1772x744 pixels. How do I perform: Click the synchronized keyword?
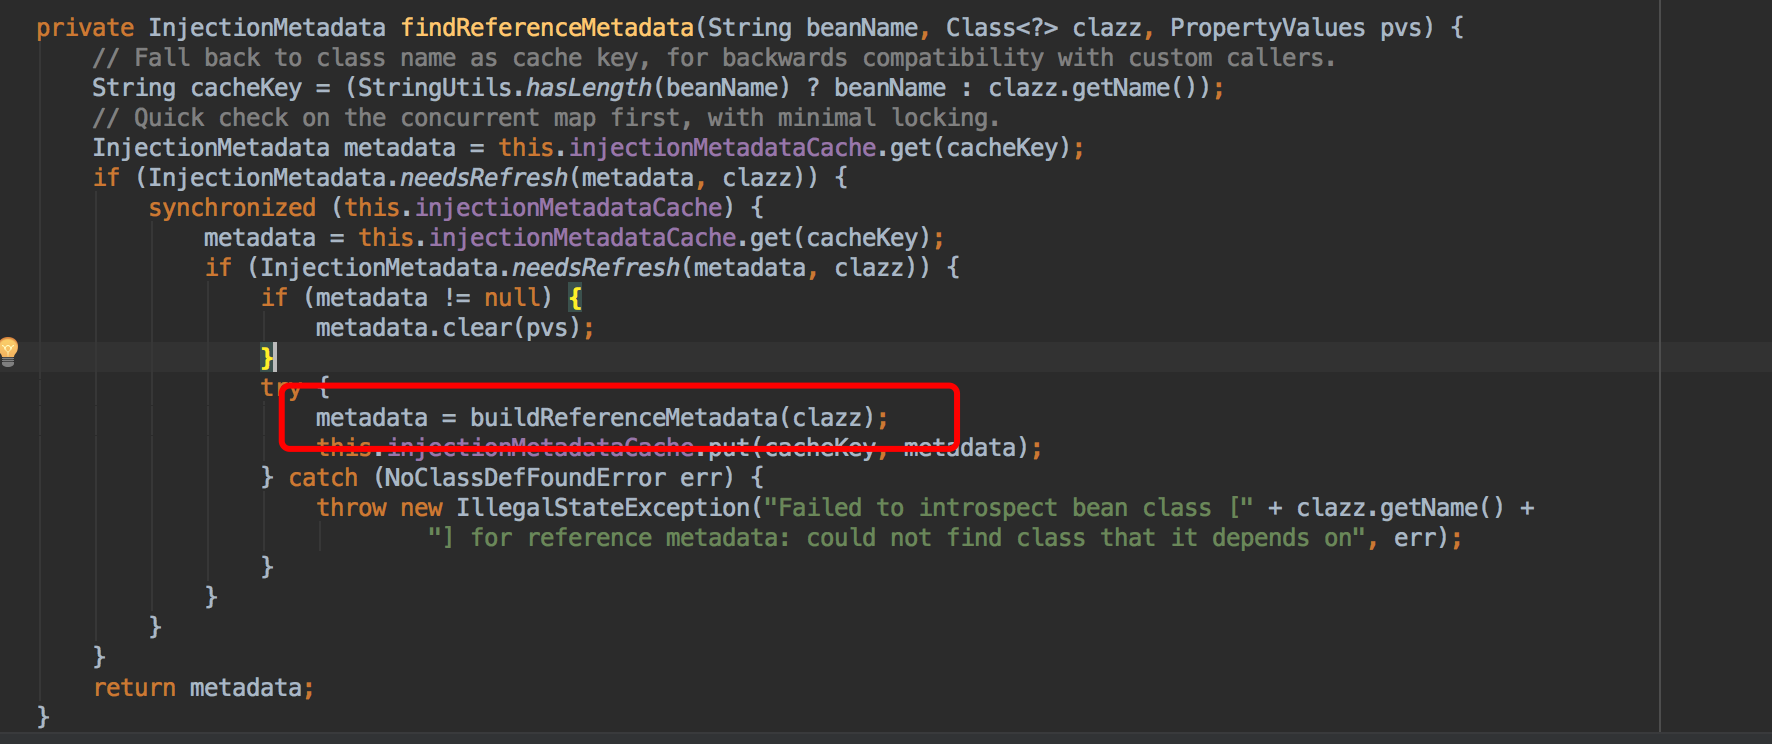click(232, 208)
